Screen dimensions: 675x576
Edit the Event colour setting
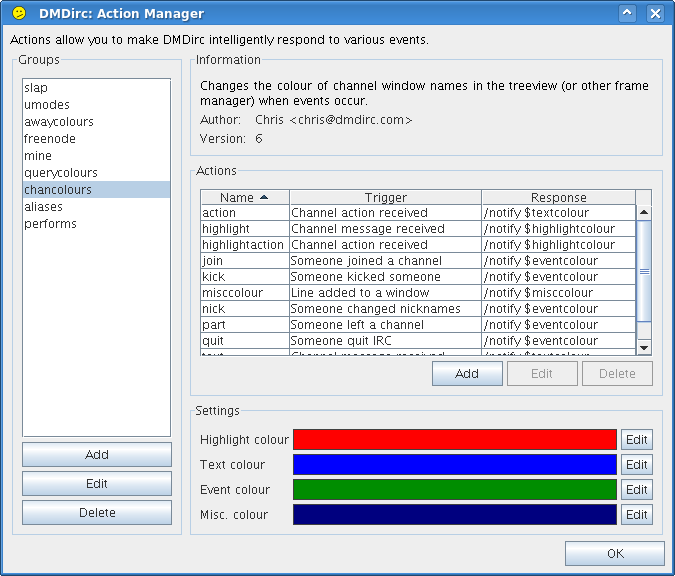[x=637, y=489]
